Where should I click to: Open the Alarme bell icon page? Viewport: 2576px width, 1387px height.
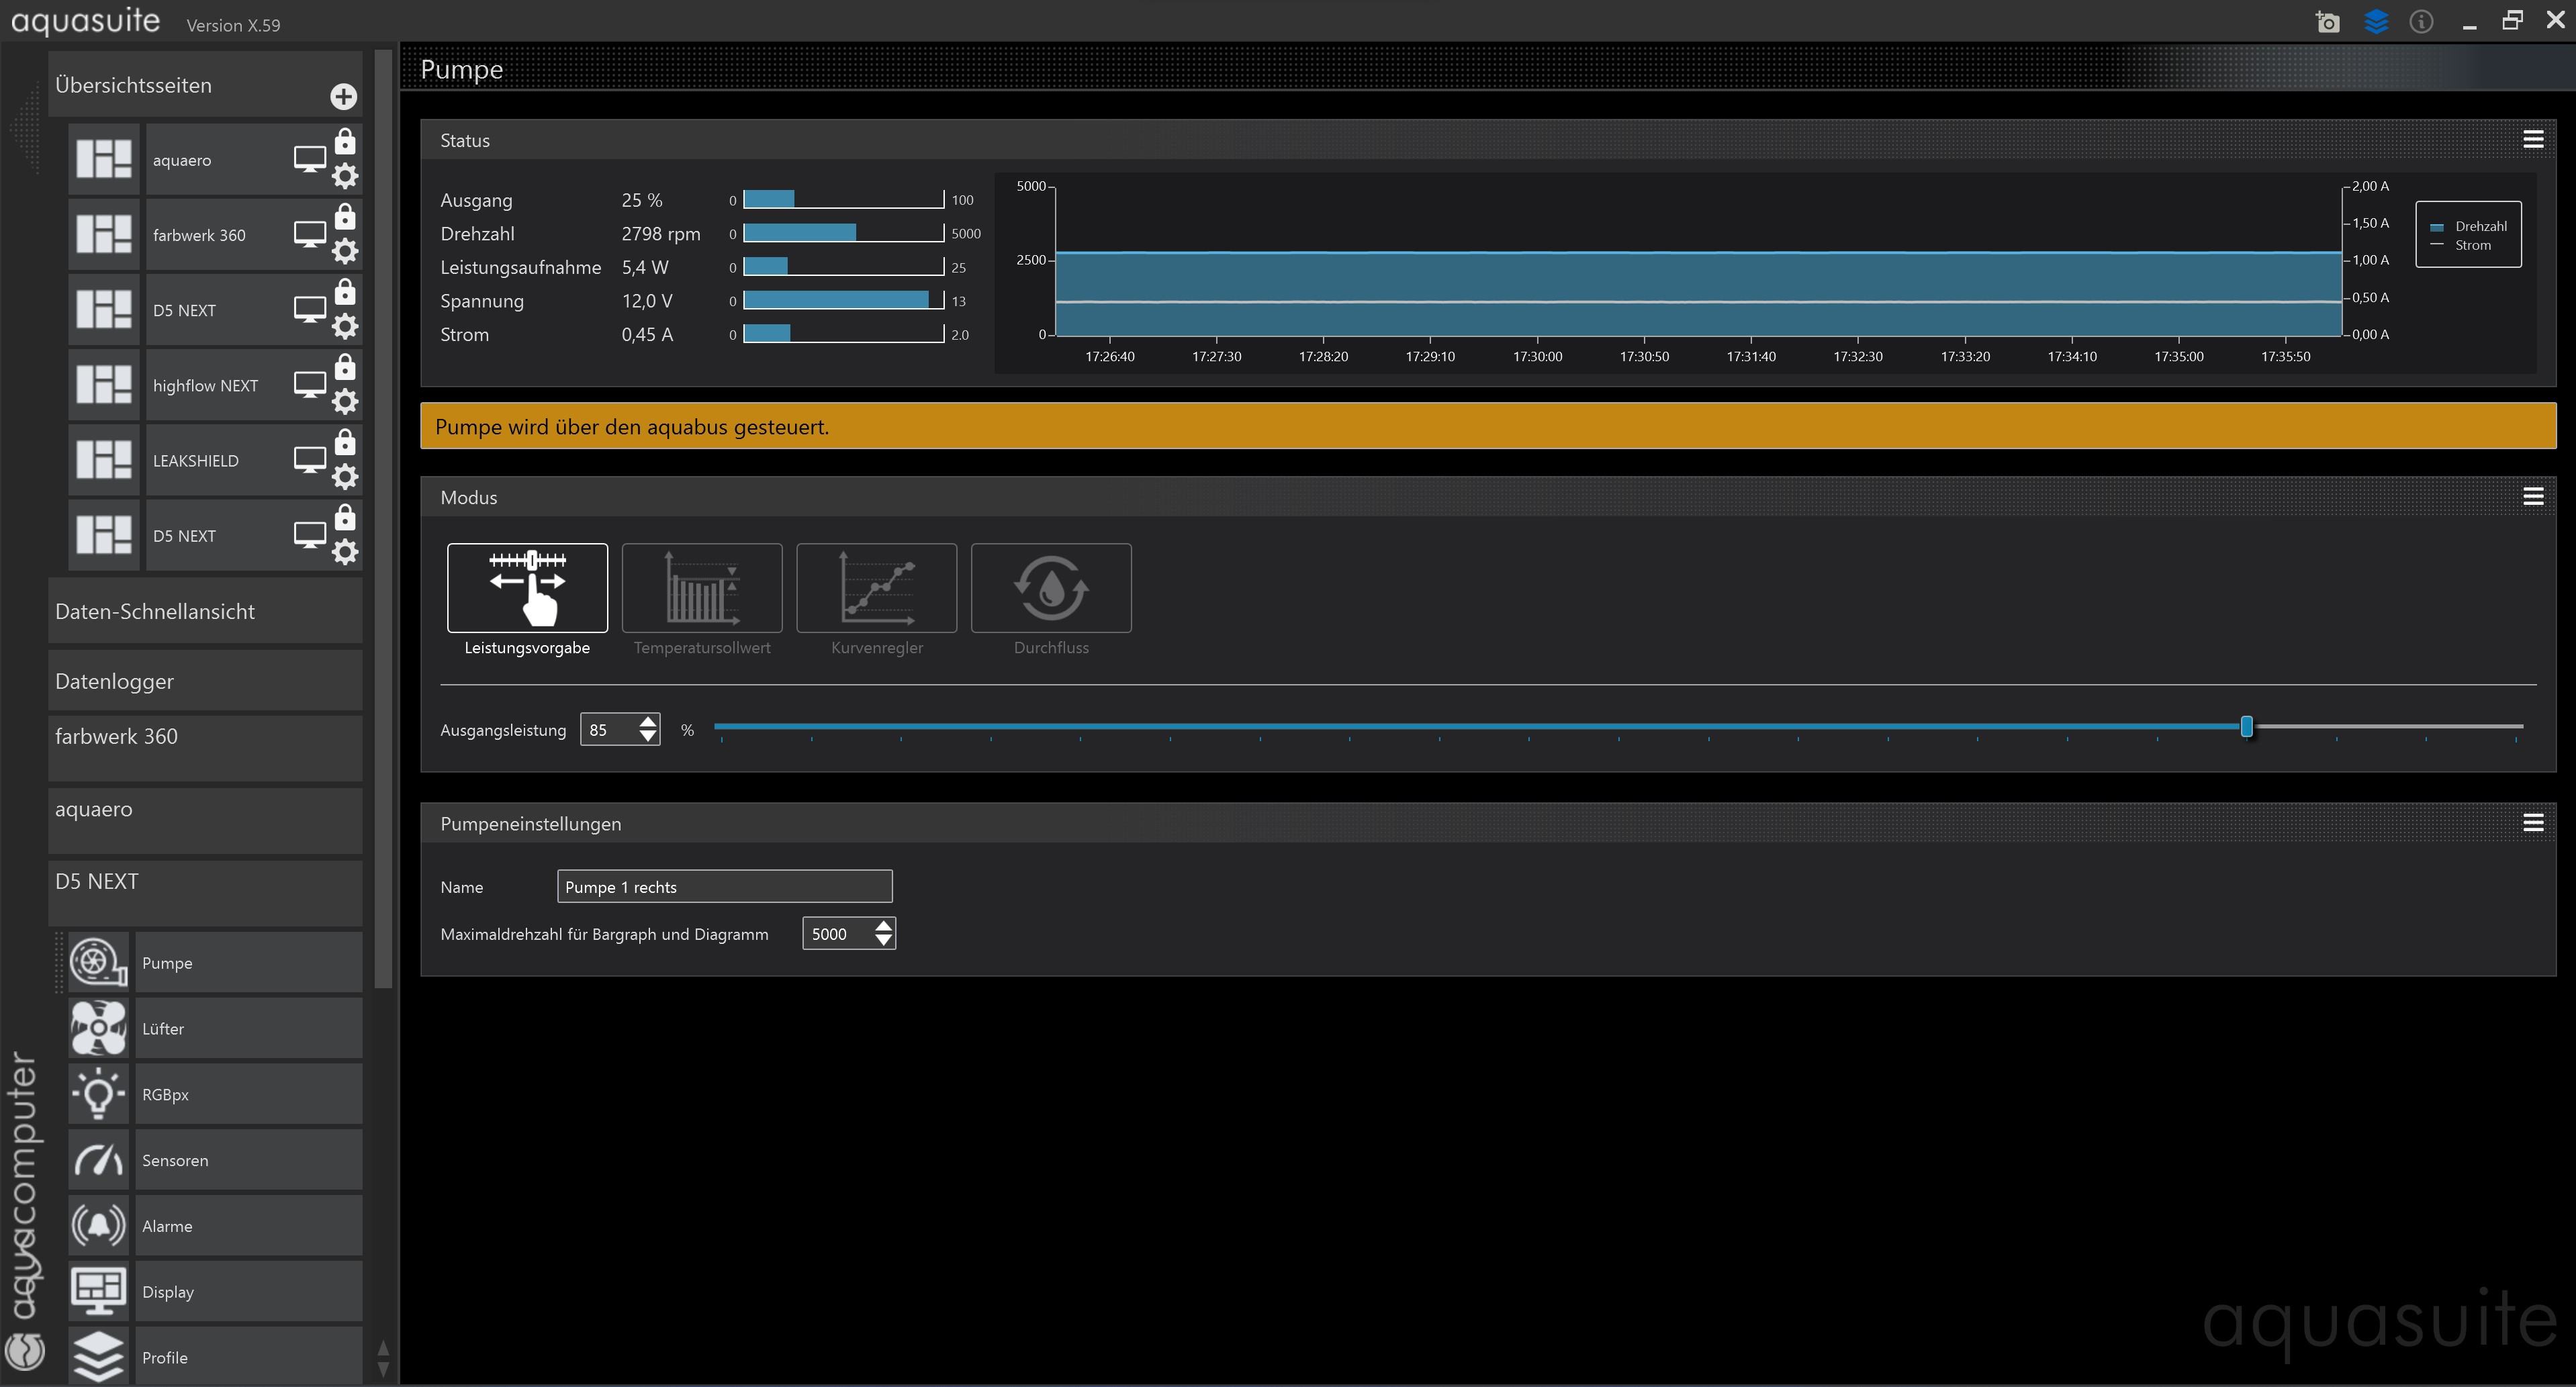pyautogui.click(x=98, y=1226)
